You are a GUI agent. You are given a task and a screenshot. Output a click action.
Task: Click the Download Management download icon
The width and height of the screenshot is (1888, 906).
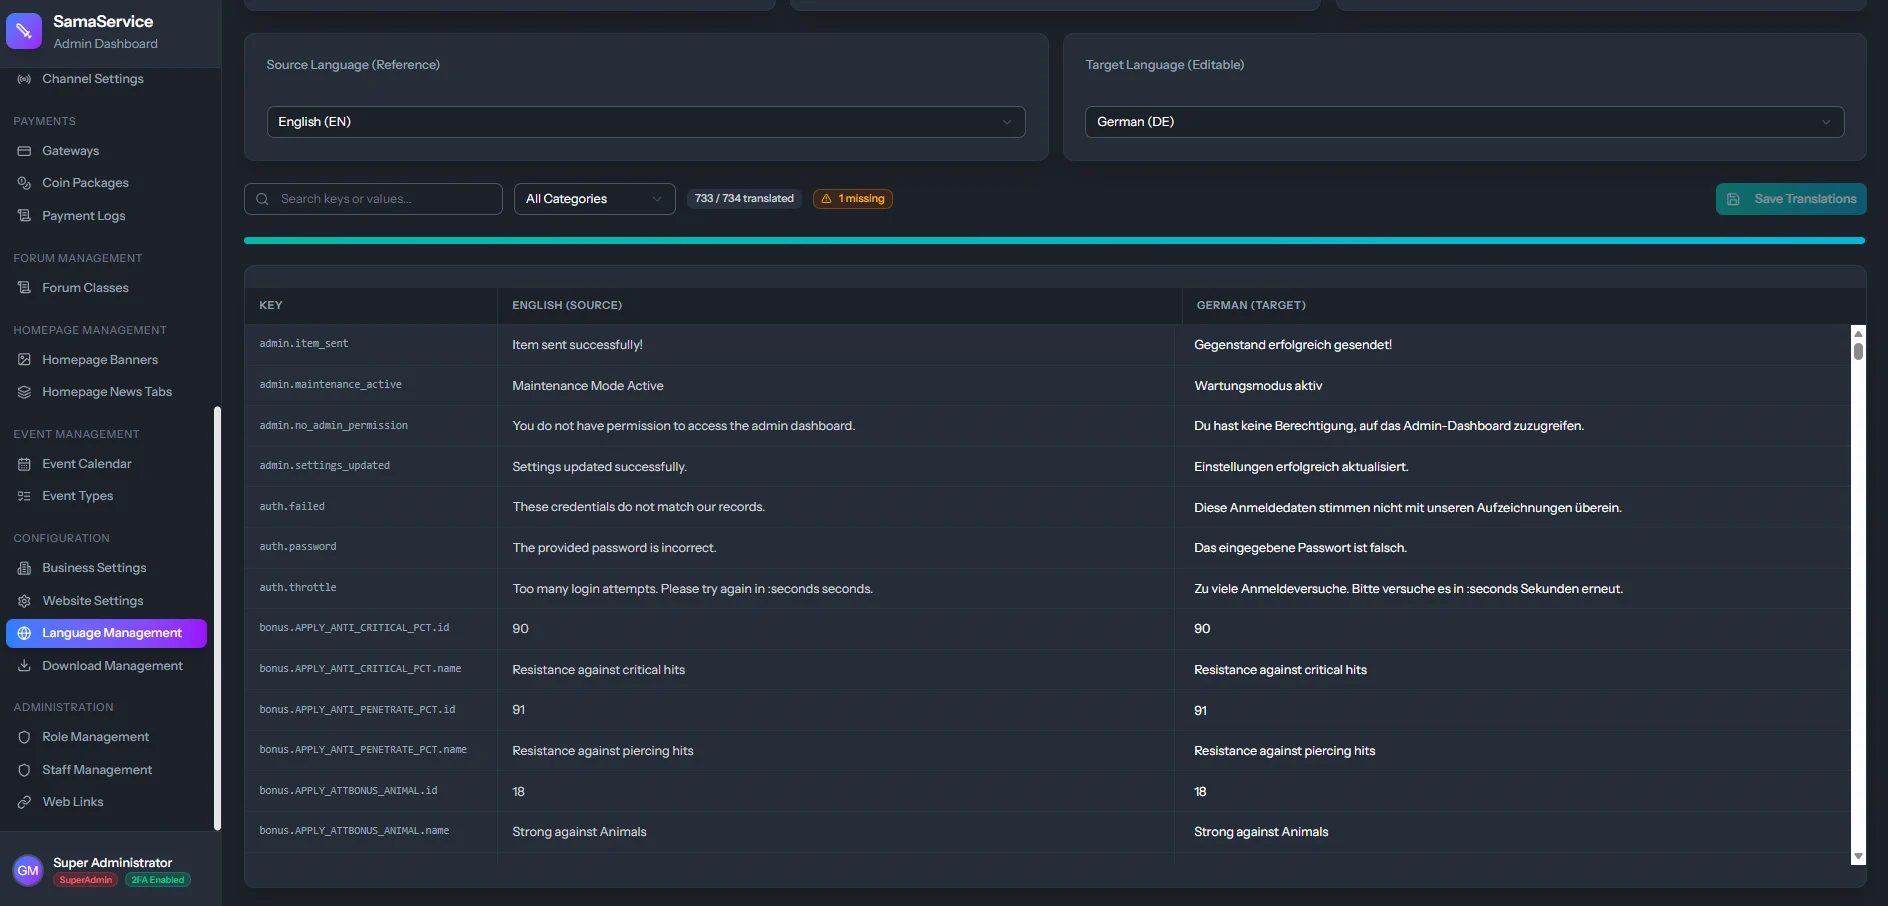tap(24, 666)
